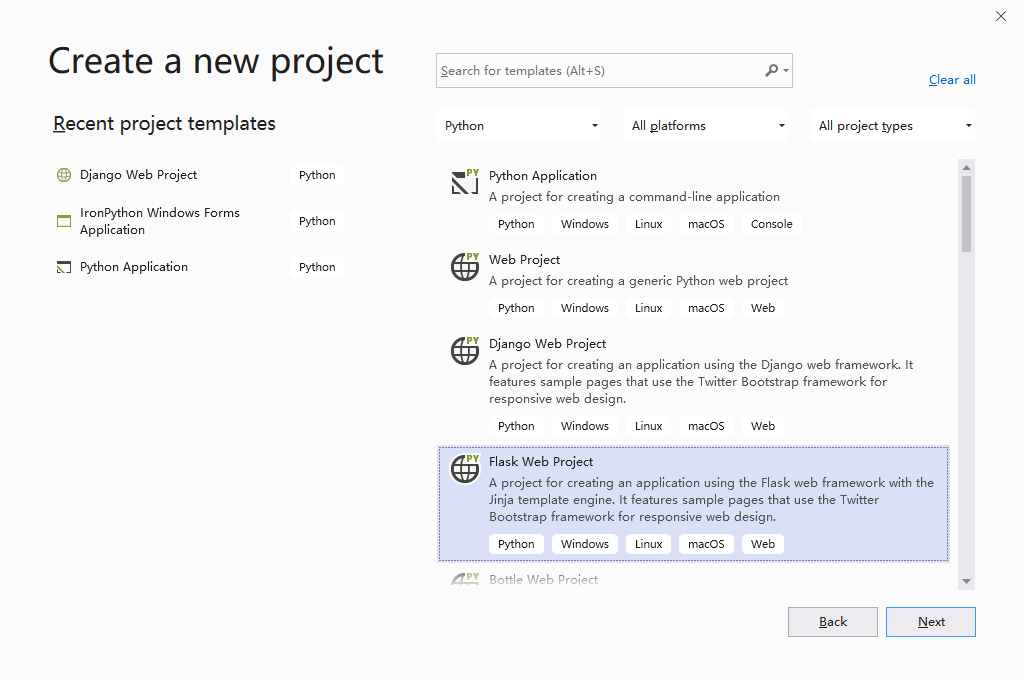This screenshot has width=1024, height=680.
Task: Click the Linux tag under Django Web Project
Action: tap(648, 426)
